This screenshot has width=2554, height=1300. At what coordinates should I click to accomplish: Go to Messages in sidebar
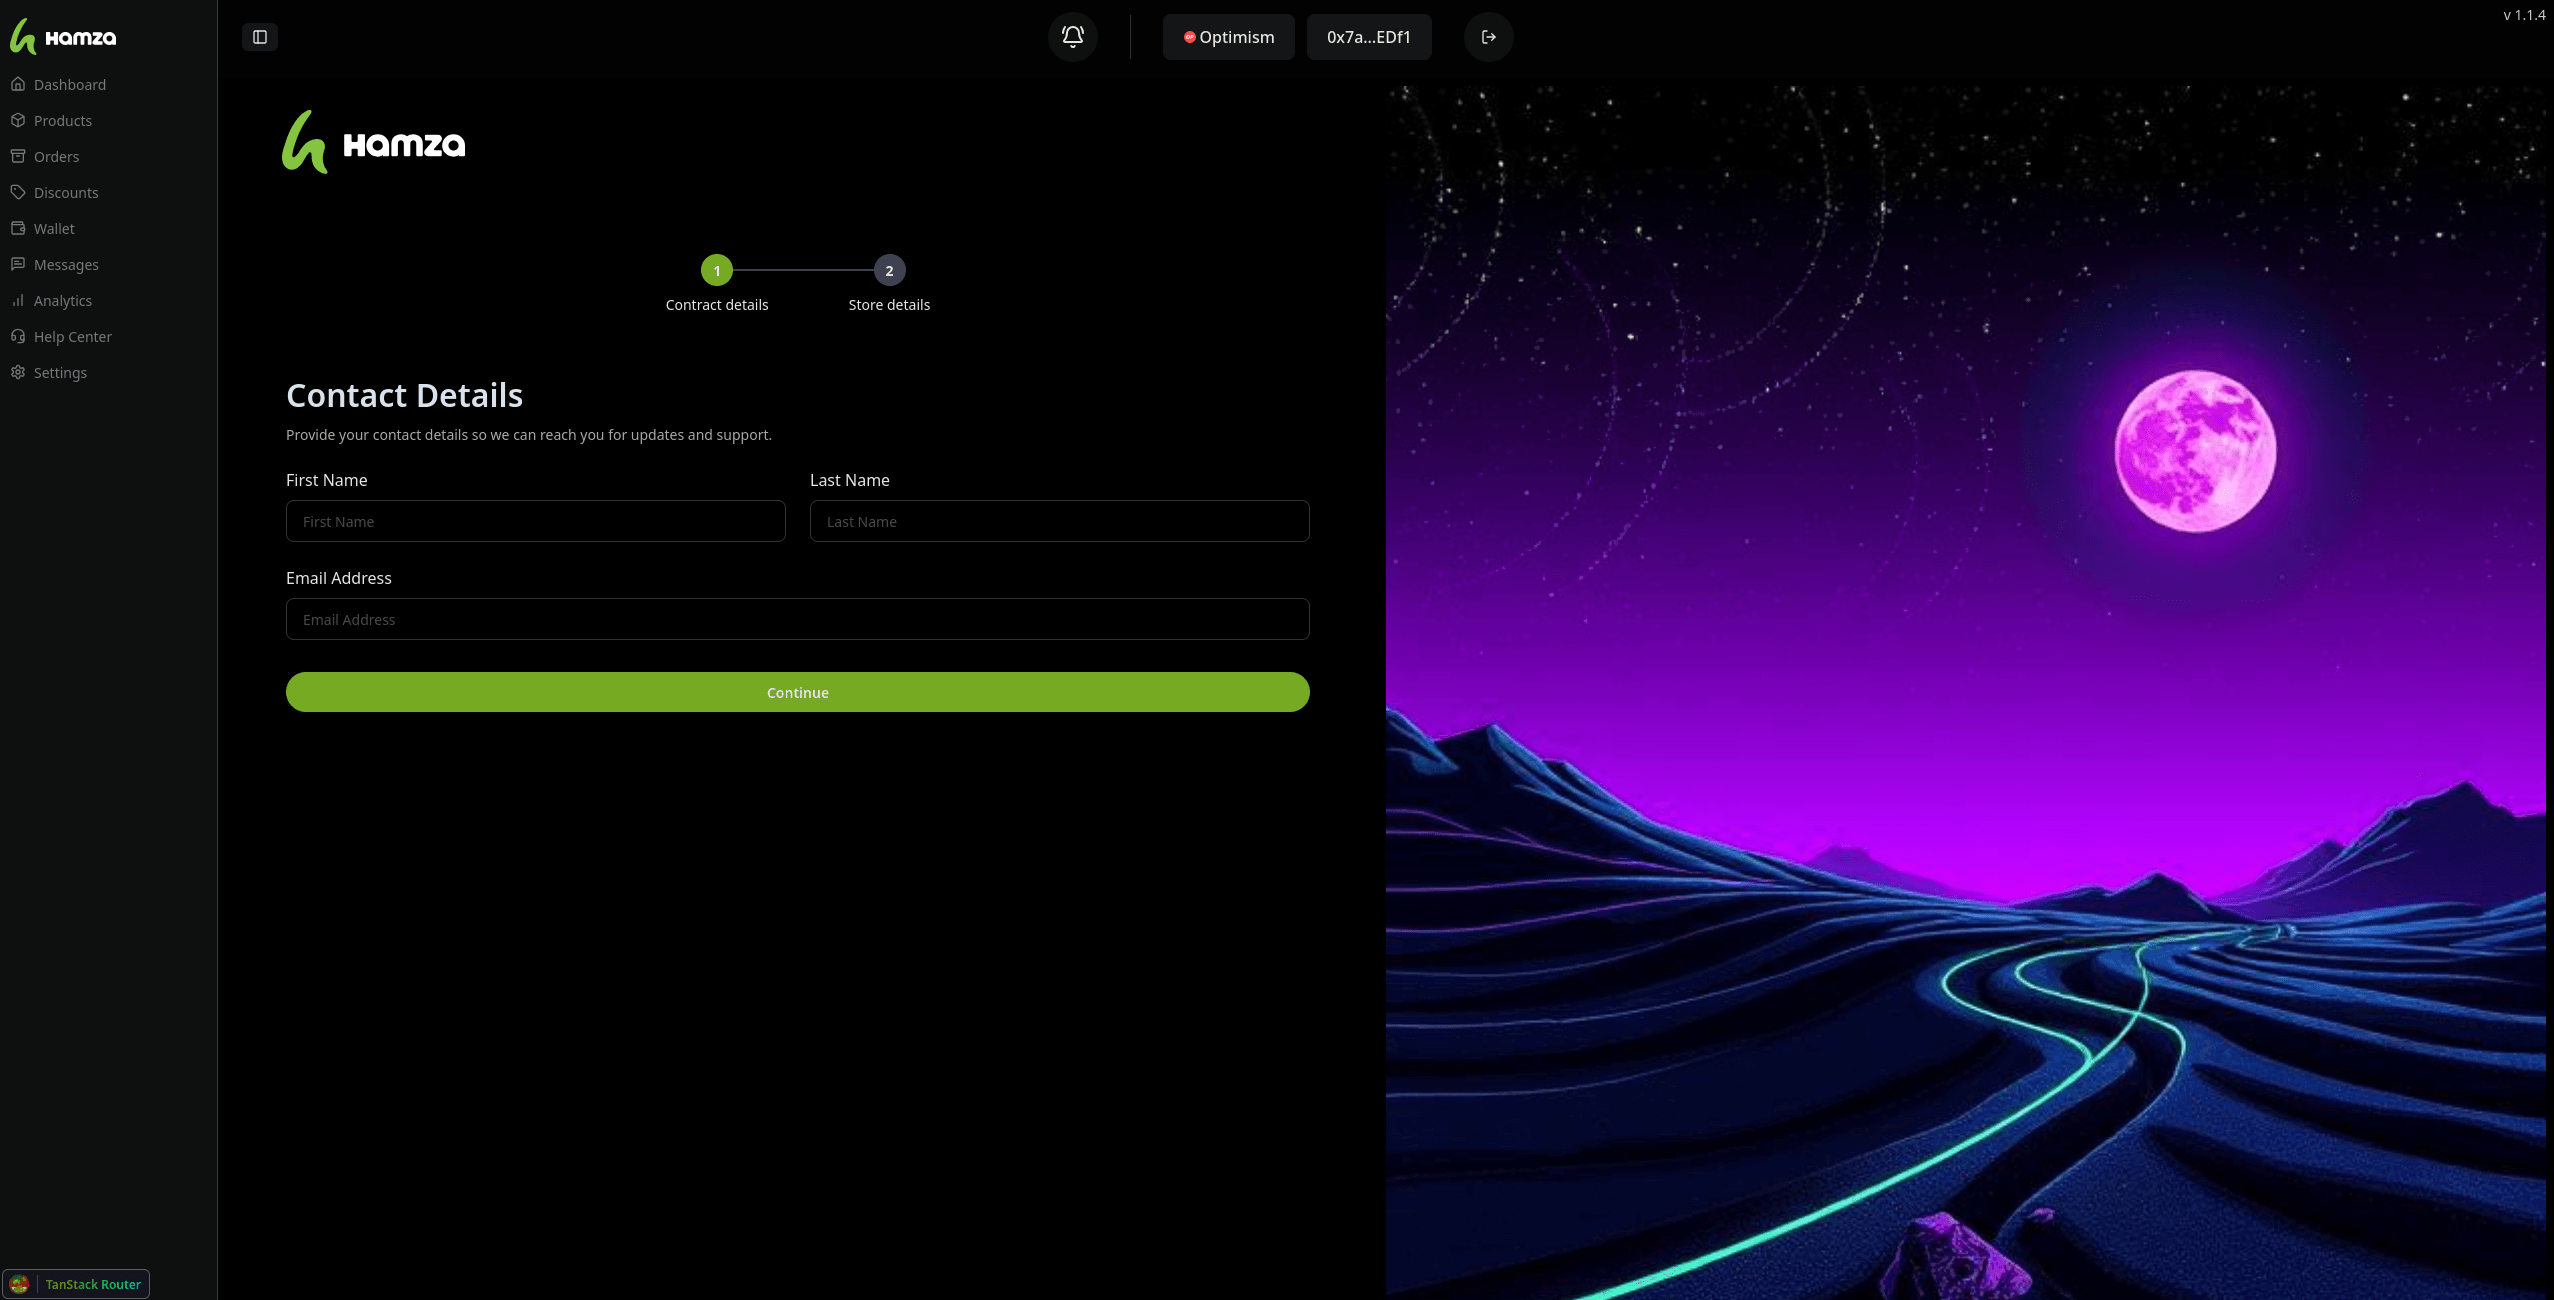66,265
